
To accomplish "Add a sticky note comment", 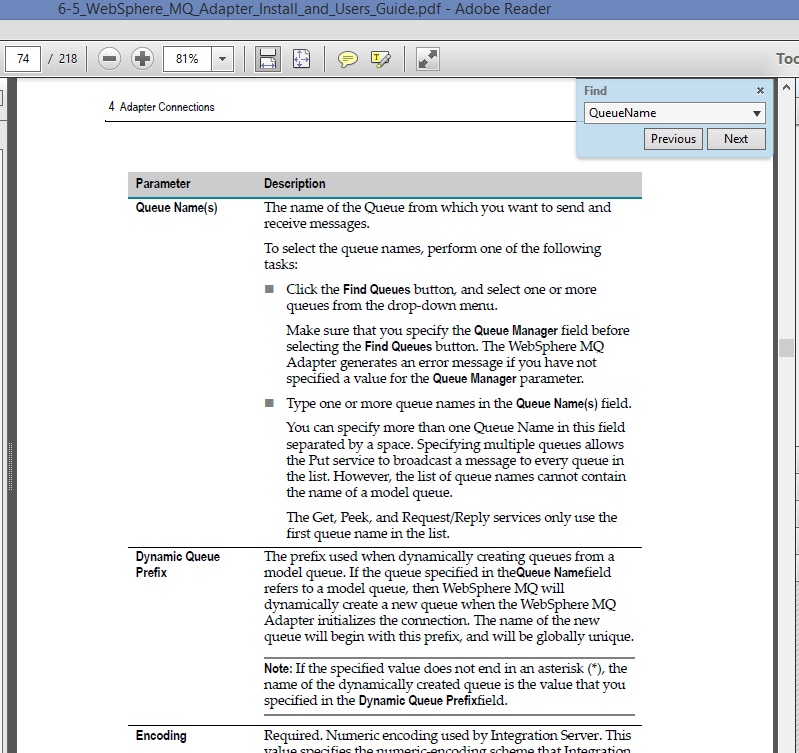I will pos(348,60).
